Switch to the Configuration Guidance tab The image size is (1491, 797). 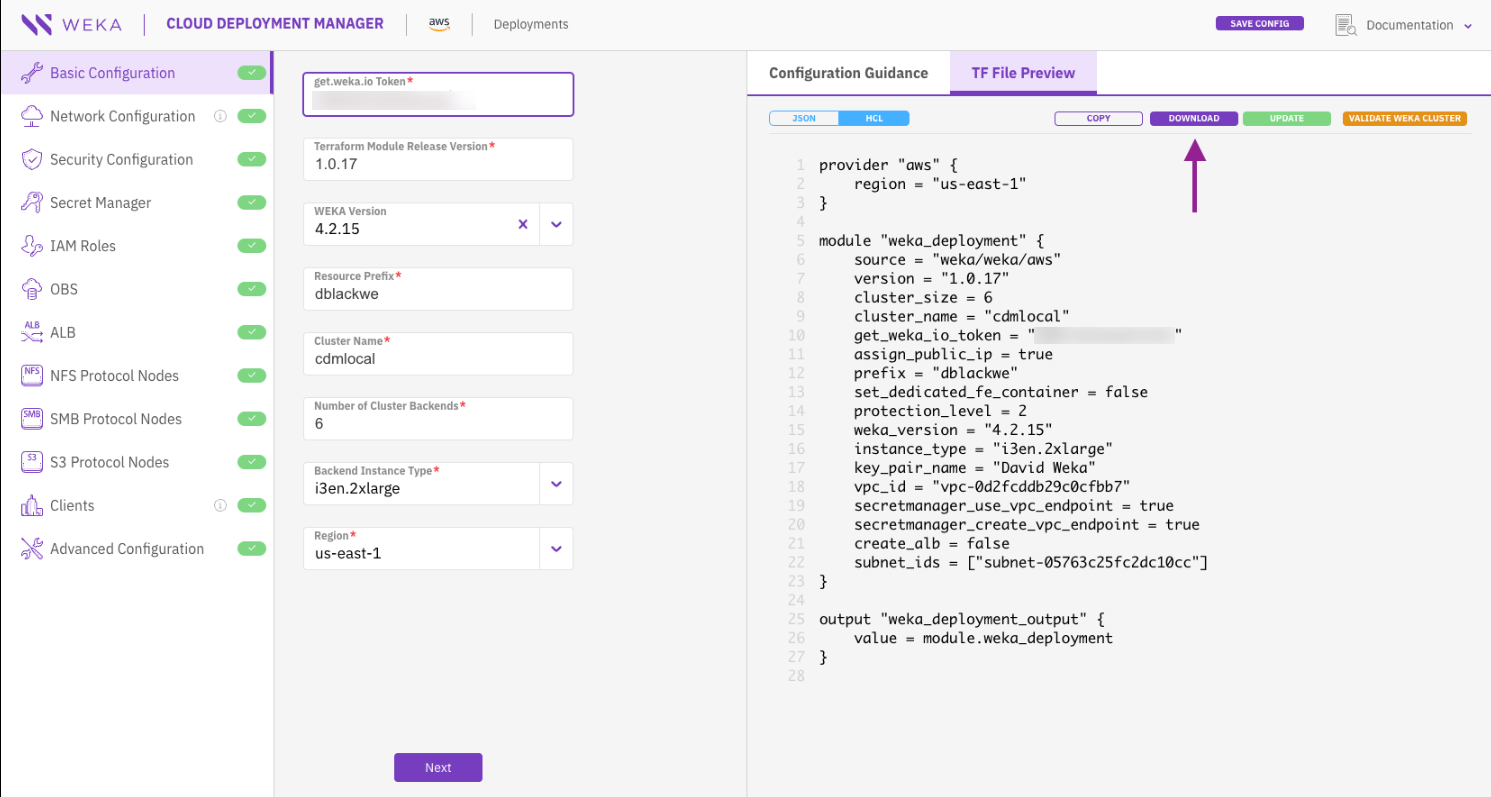[x=848, y=73]
